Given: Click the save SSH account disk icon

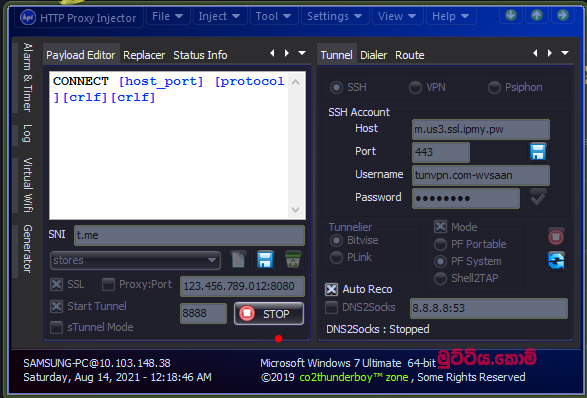Looking at the screenshot, I should pyautogui.click(x=538, y=152).
